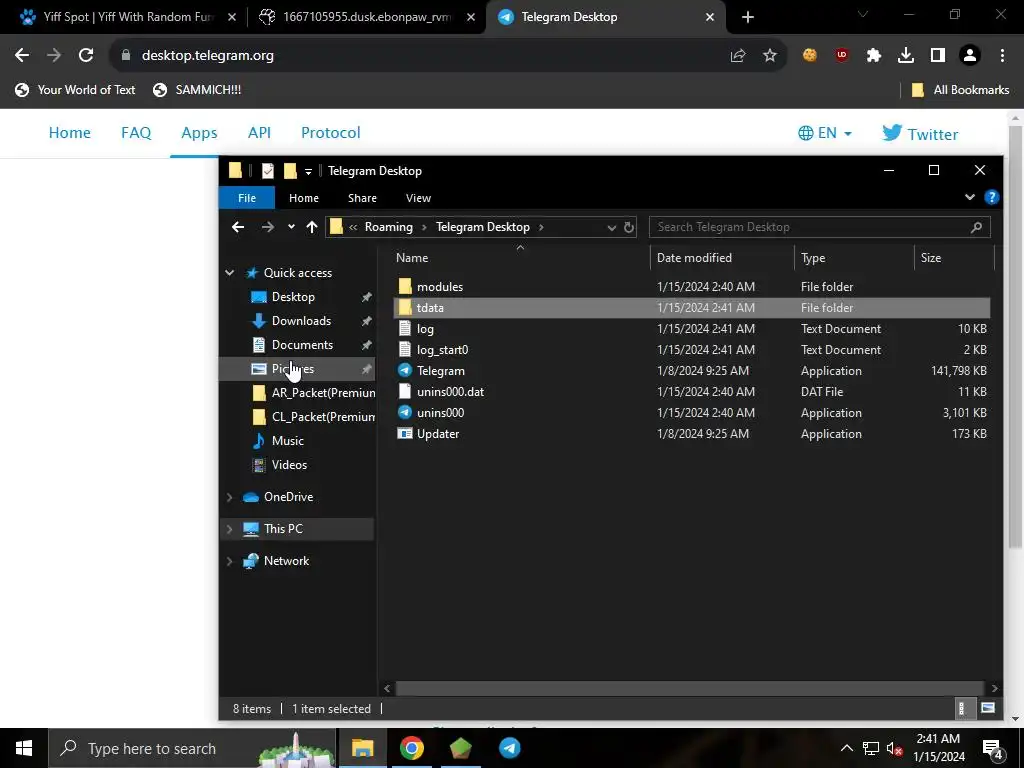Open recent locations dropdown in Explorer

tap(291, 227)
